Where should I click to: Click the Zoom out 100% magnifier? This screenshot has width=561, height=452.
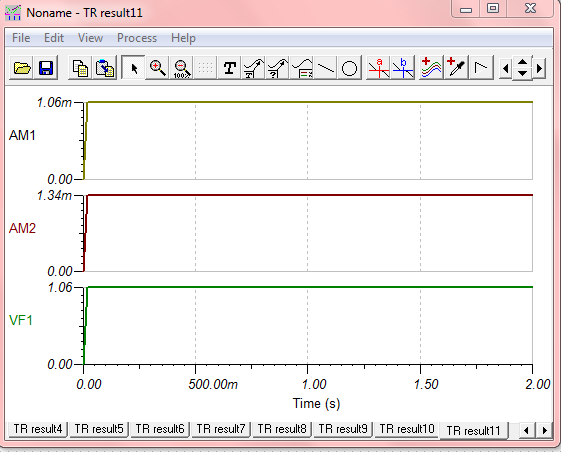point(182,68)
